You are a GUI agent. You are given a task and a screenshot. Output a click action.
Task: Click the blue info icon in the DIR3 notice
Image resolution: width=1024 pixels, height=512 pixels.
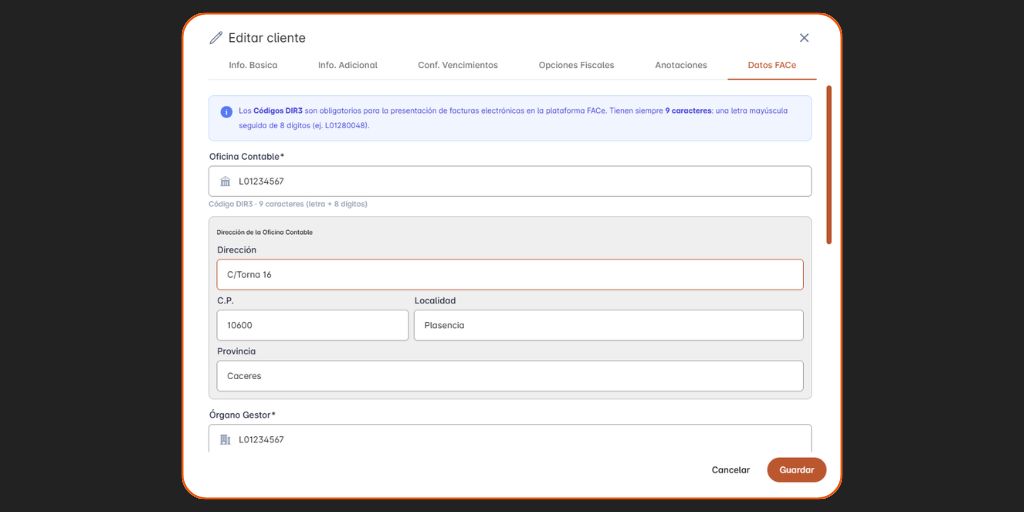pyautogui.click(x=226, y=111)
